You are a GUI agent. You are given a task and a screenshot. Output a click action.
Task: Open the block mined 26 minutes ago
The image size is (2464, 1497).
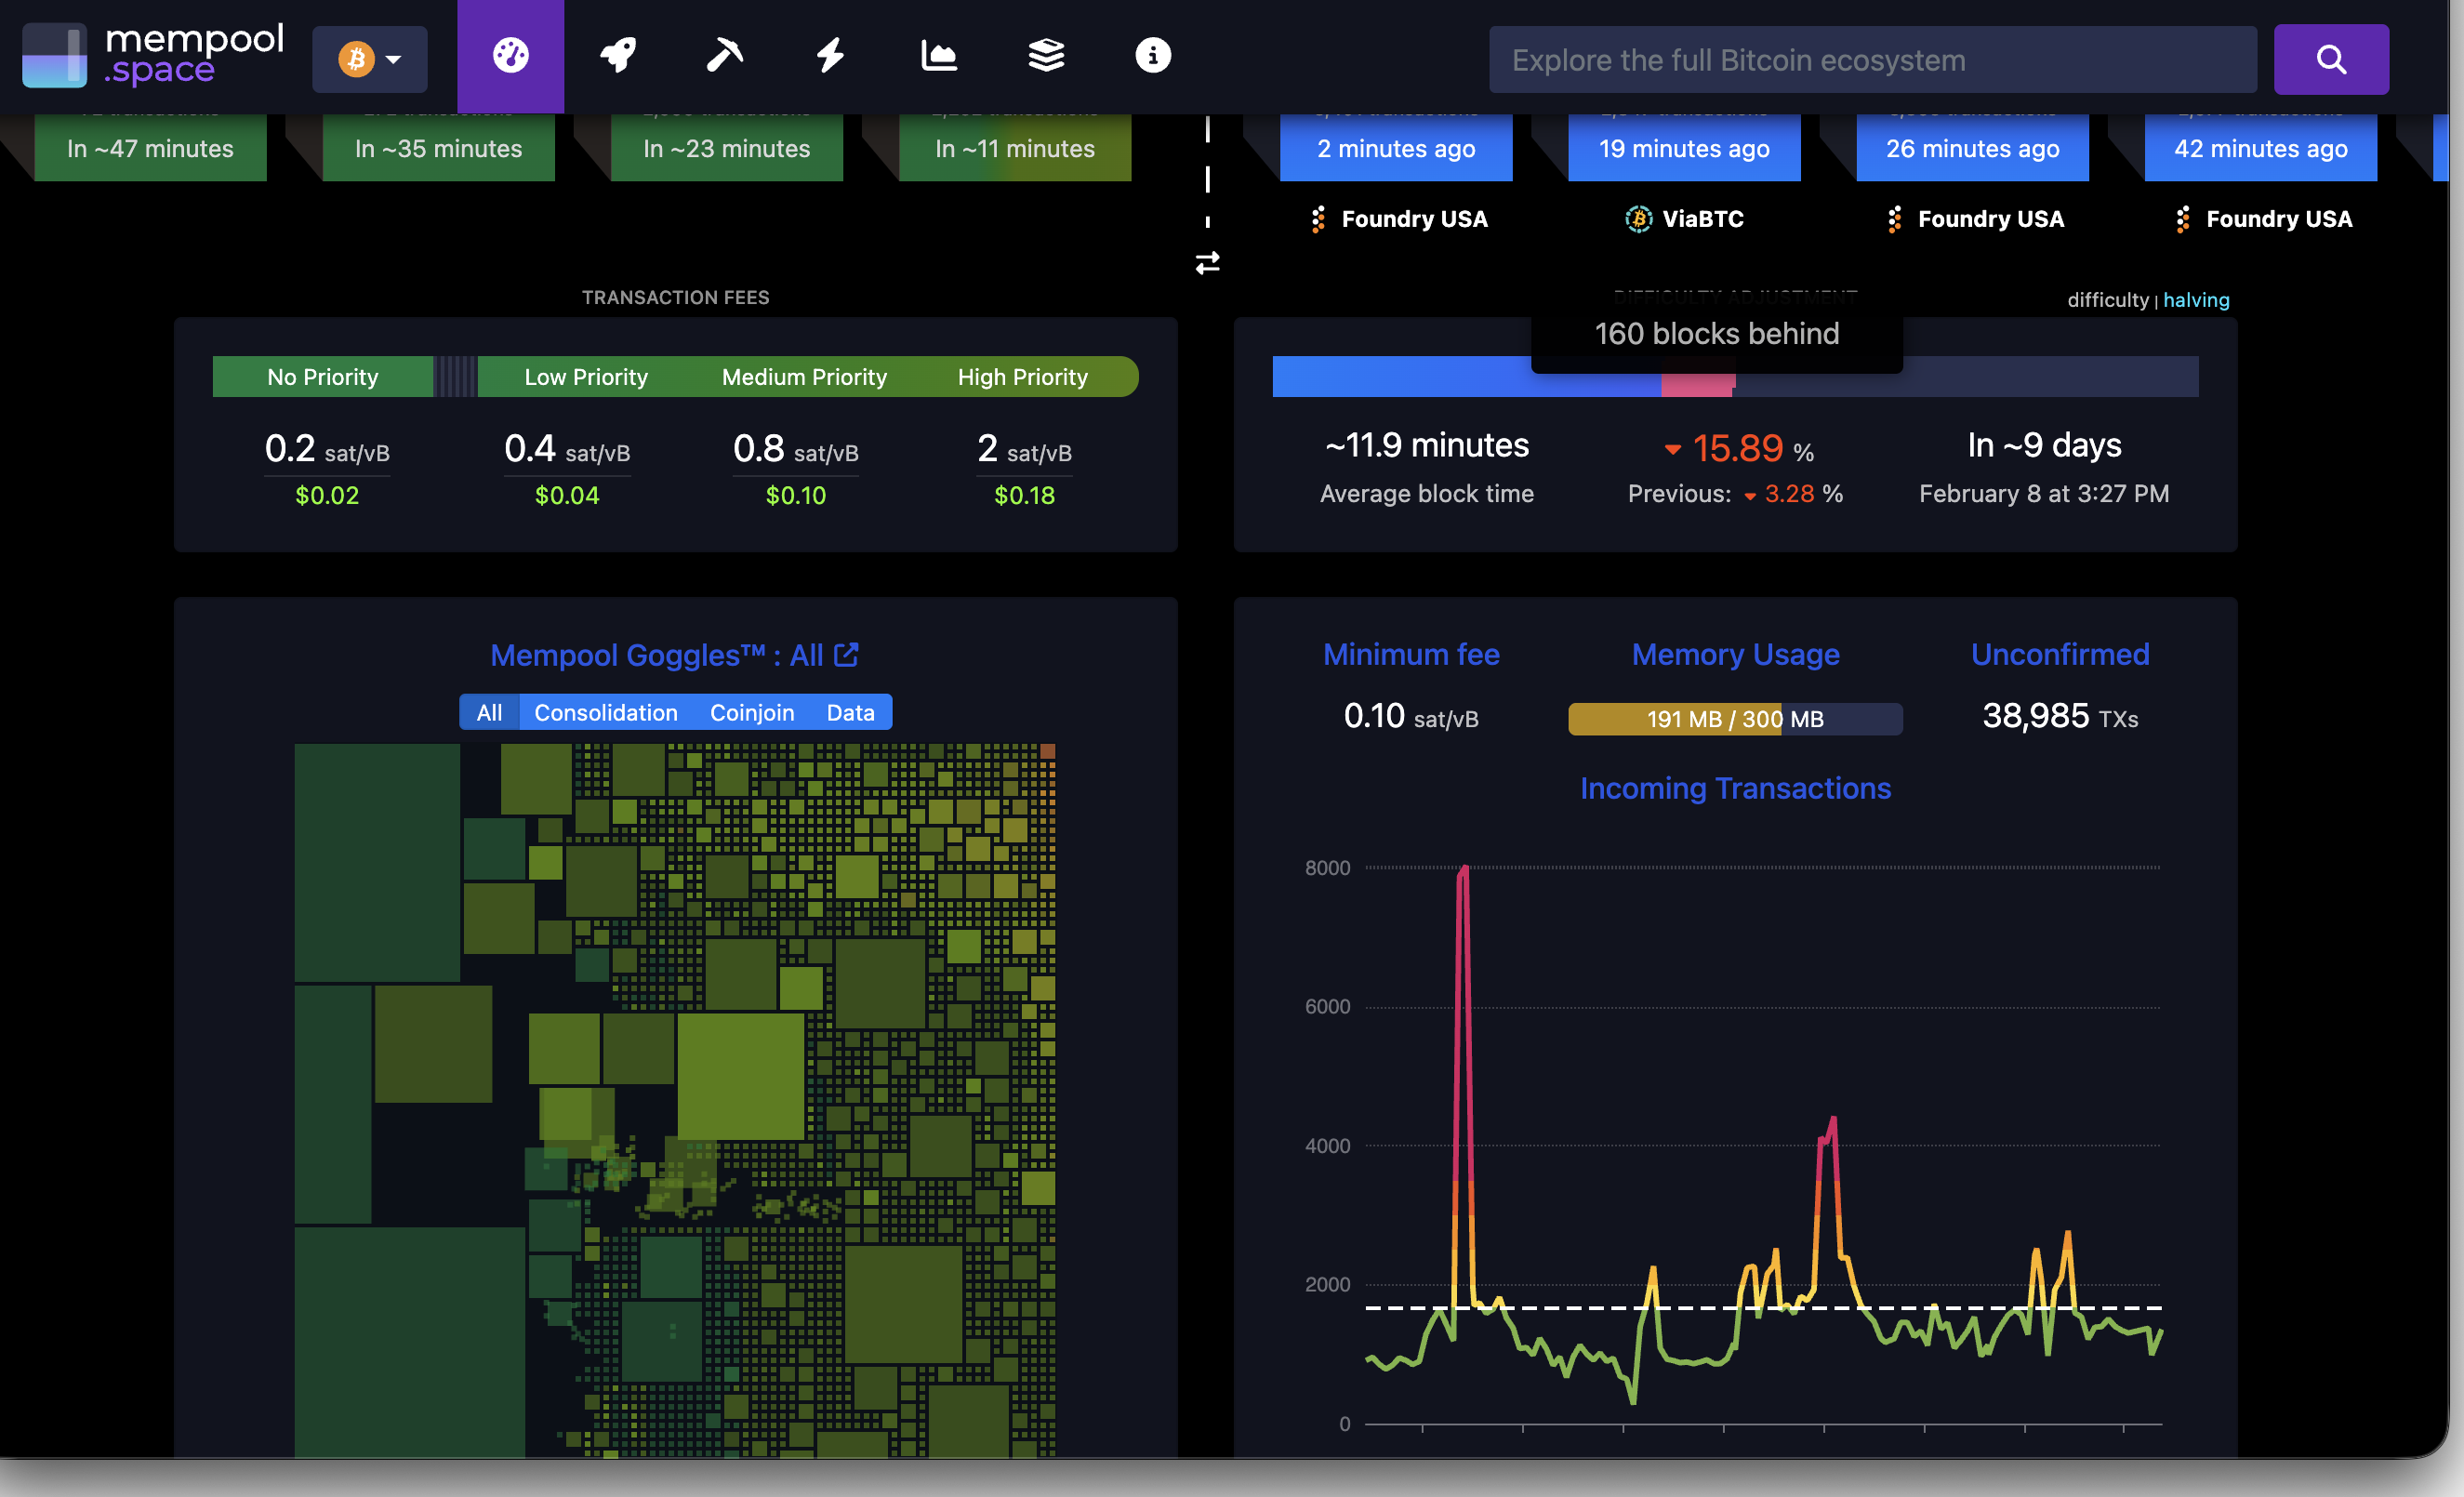pyautogui.click(x=1972, y=147)
